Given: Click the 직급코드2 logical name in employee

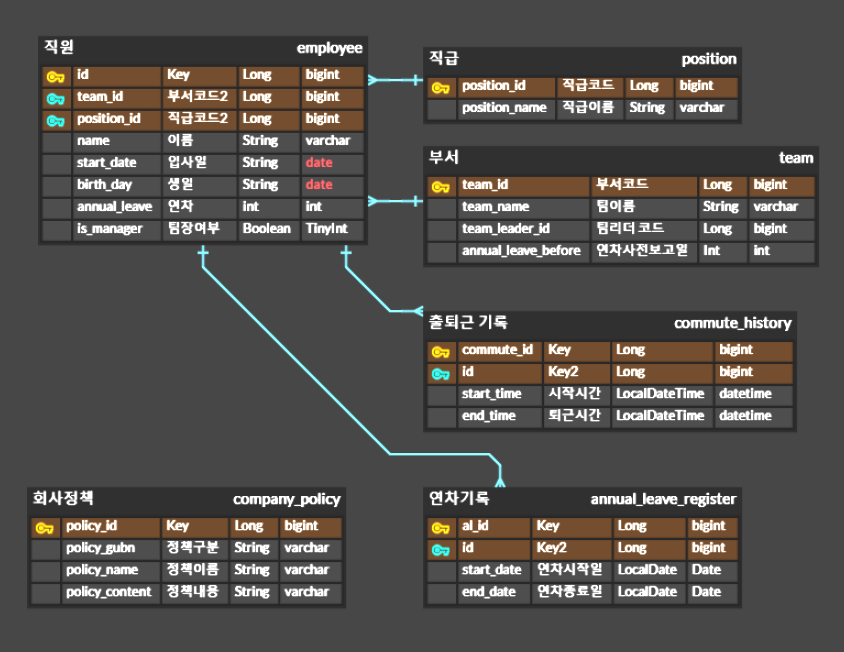Looking at the screenshot, I should tap(198, 119).
